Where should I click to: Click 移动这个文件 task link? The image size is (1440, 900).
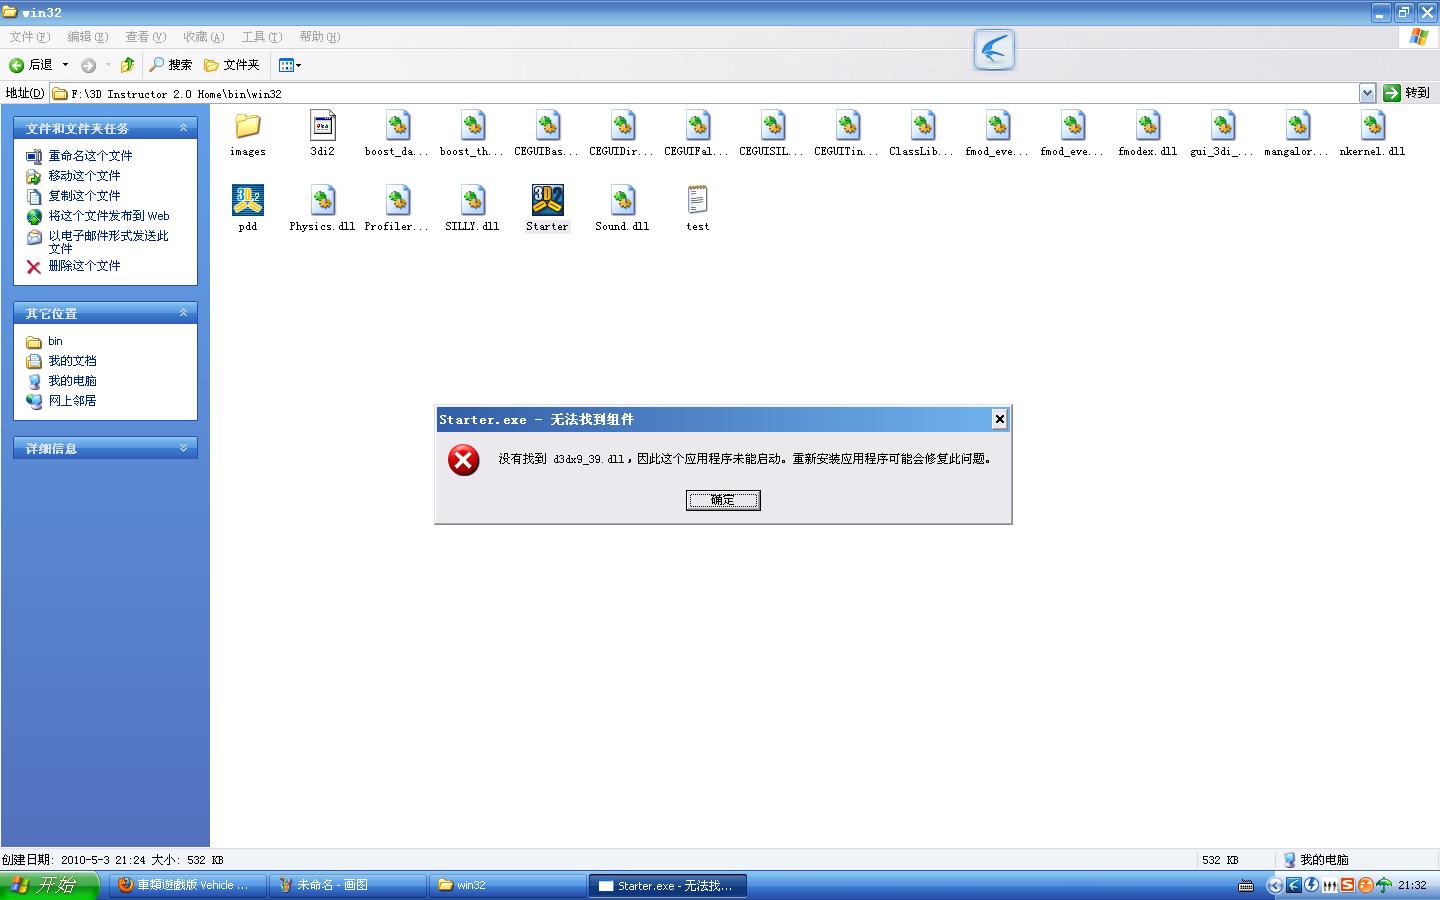[x=84, y=176]
